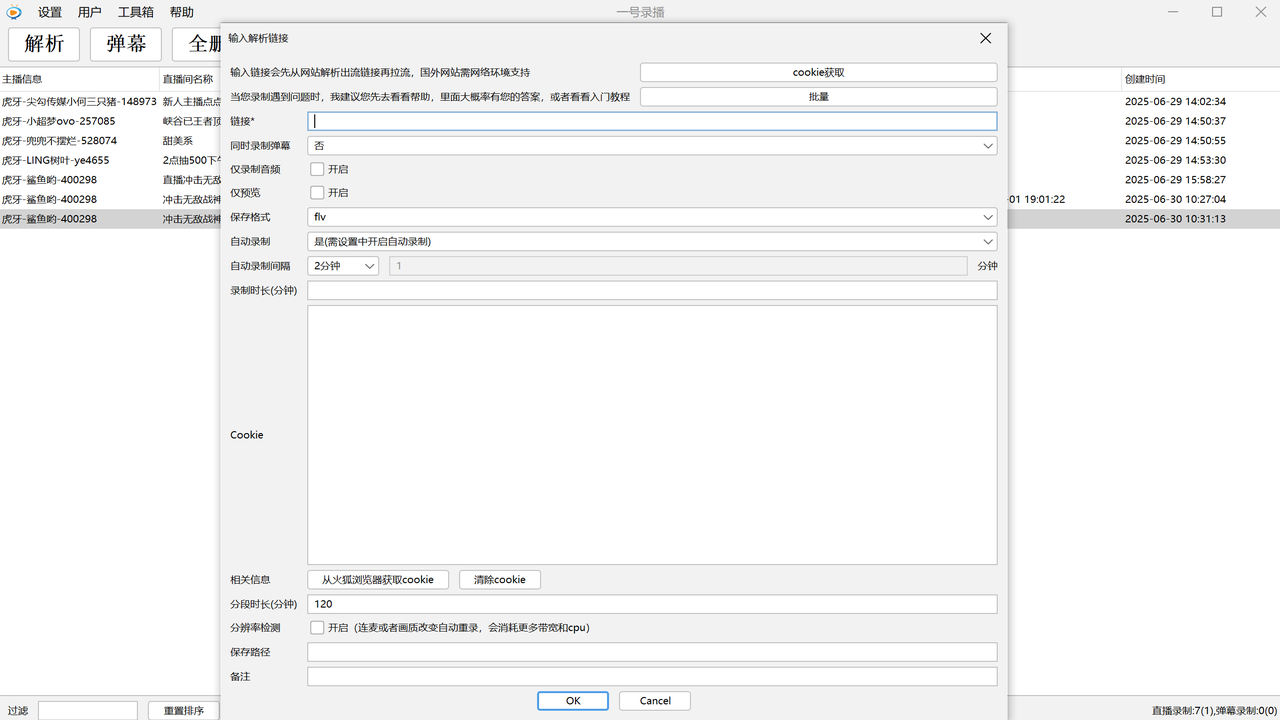Click into the 链接 input field

(651, 121)
